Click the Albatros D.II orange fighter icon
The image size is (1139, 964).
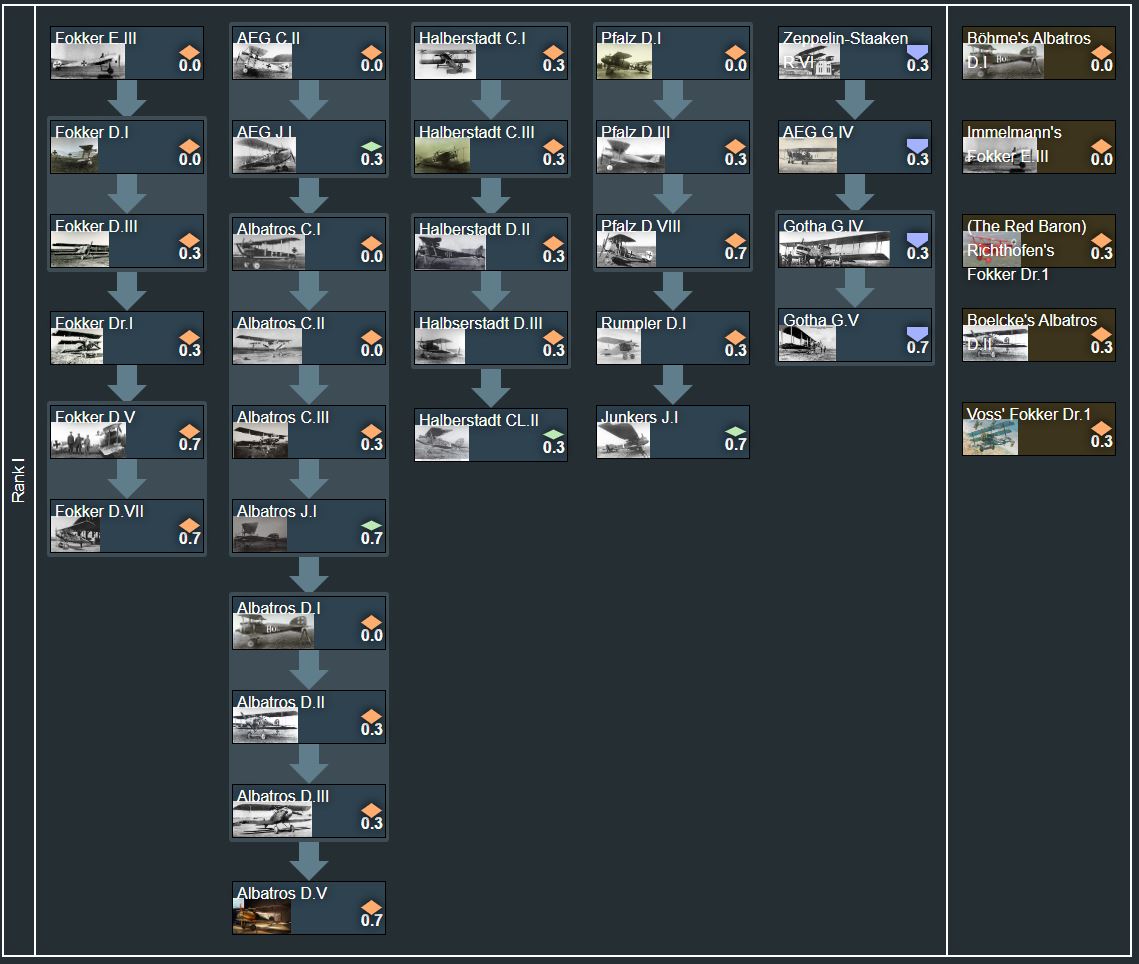[x=371, y=716]
